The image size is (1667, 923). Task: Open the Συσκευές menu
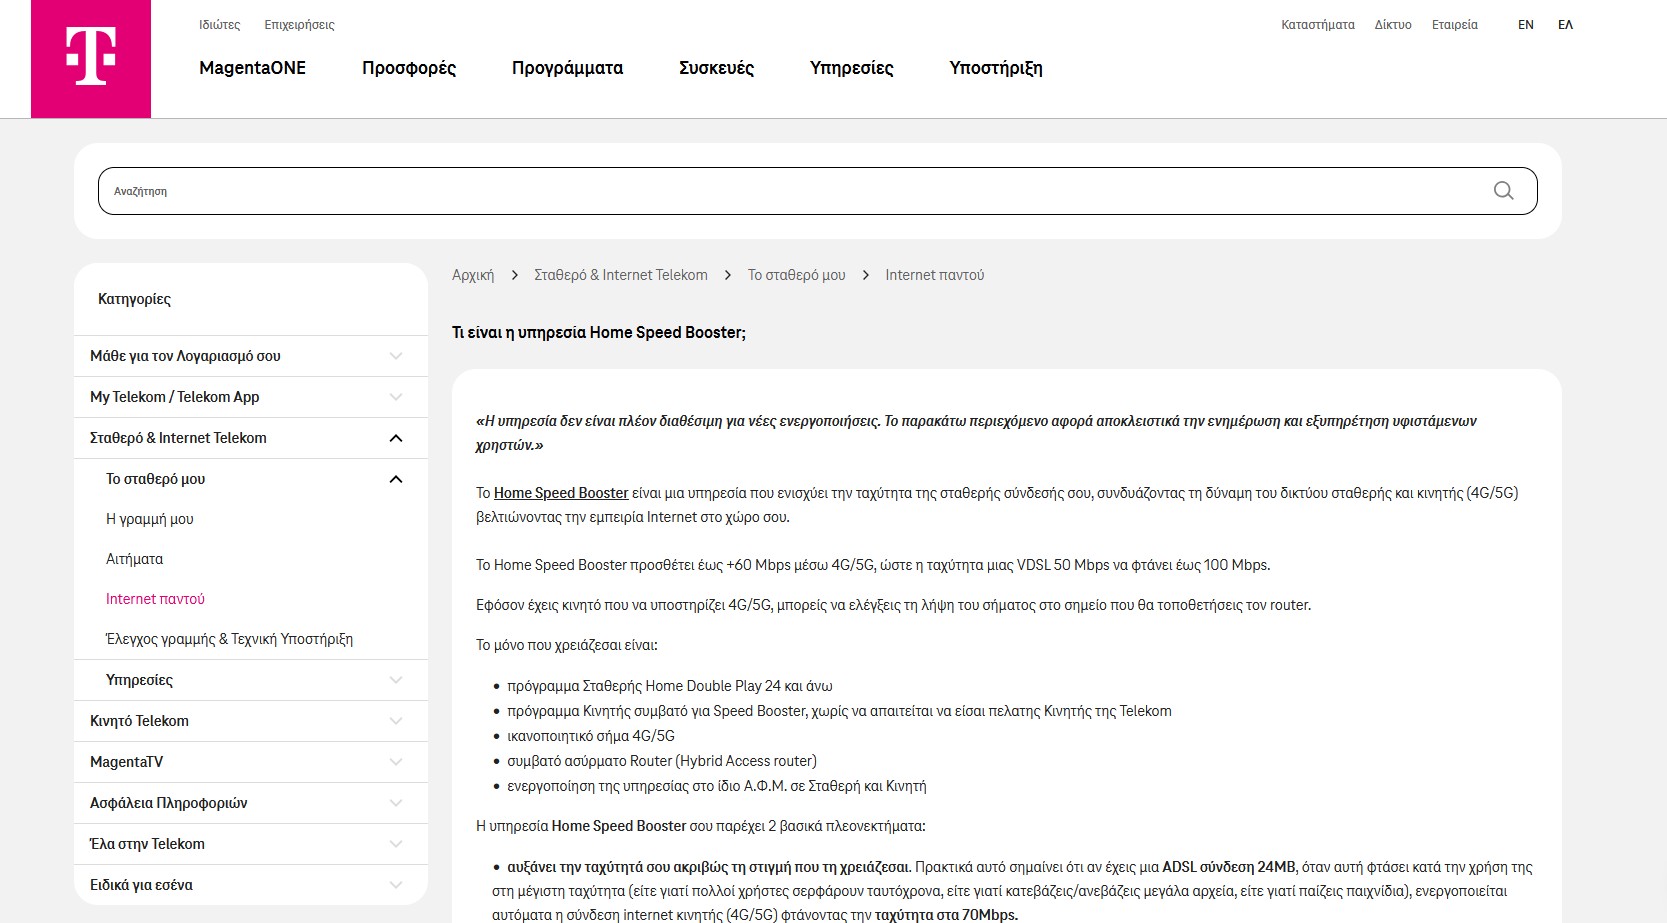(716, 68)
